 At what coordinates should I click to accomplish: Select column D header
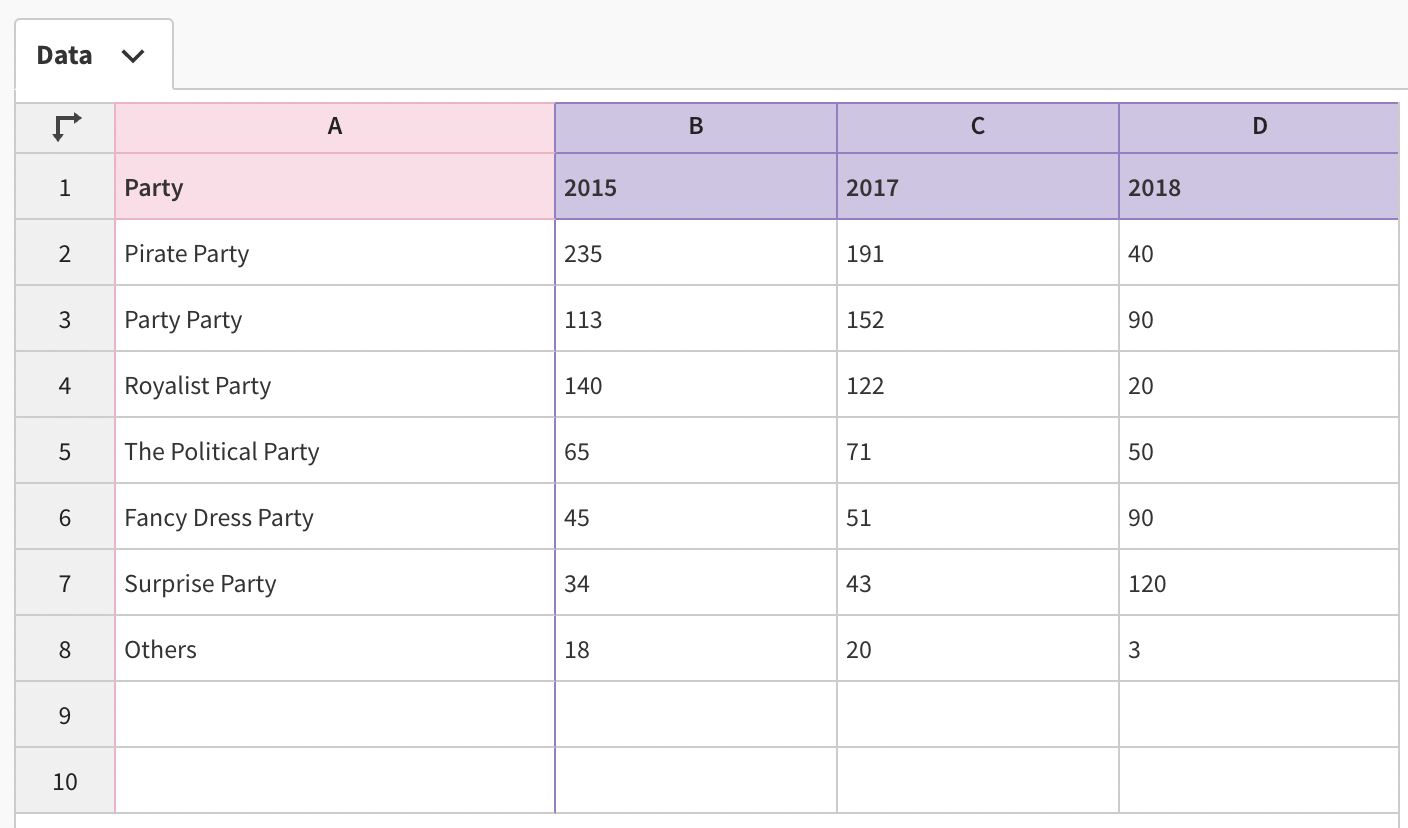tap(1259, 127)
